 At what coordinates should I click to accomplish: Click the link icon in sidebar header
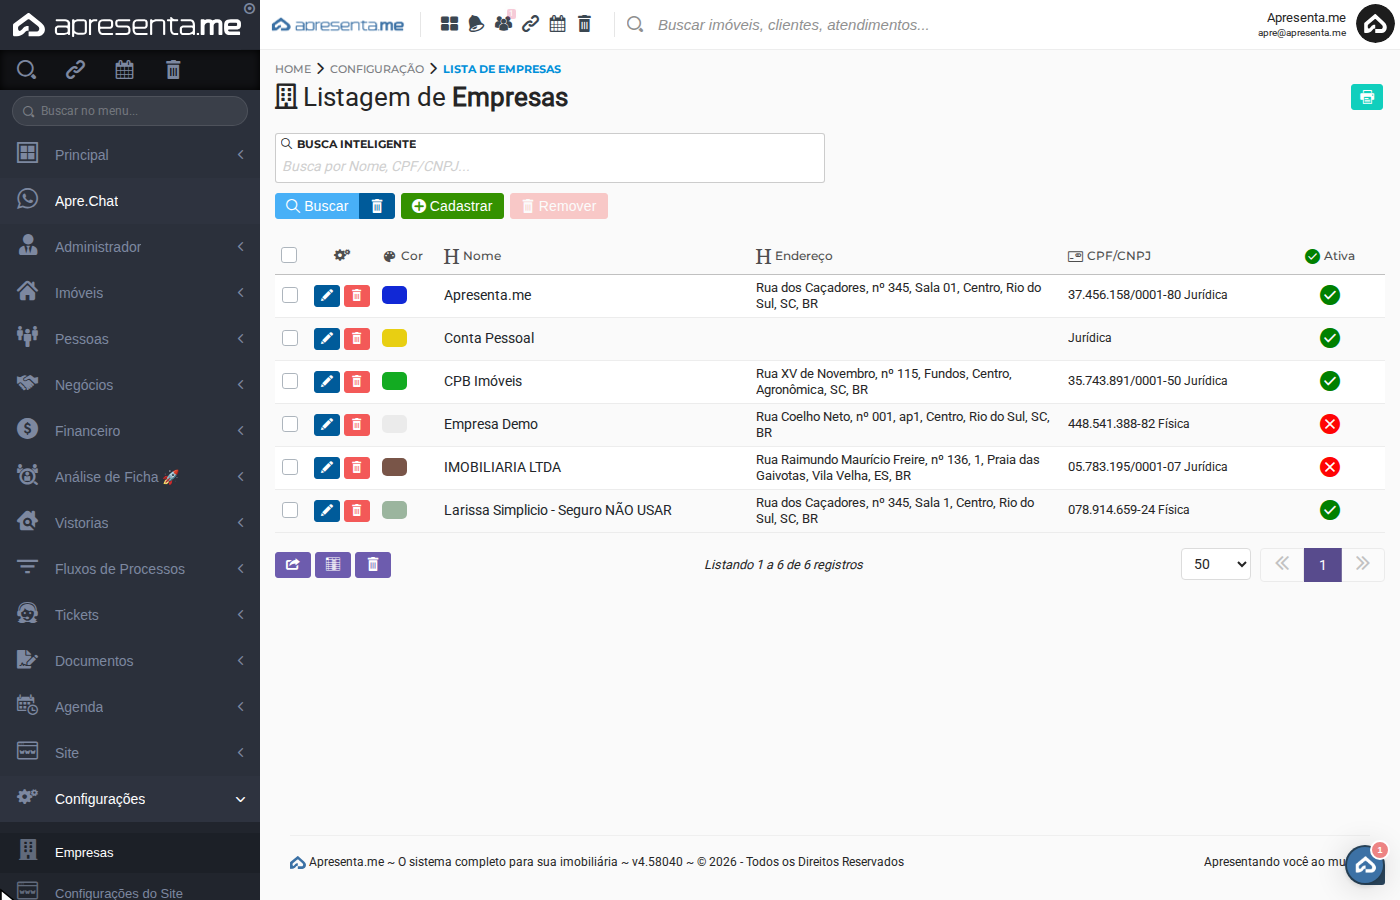75,69
